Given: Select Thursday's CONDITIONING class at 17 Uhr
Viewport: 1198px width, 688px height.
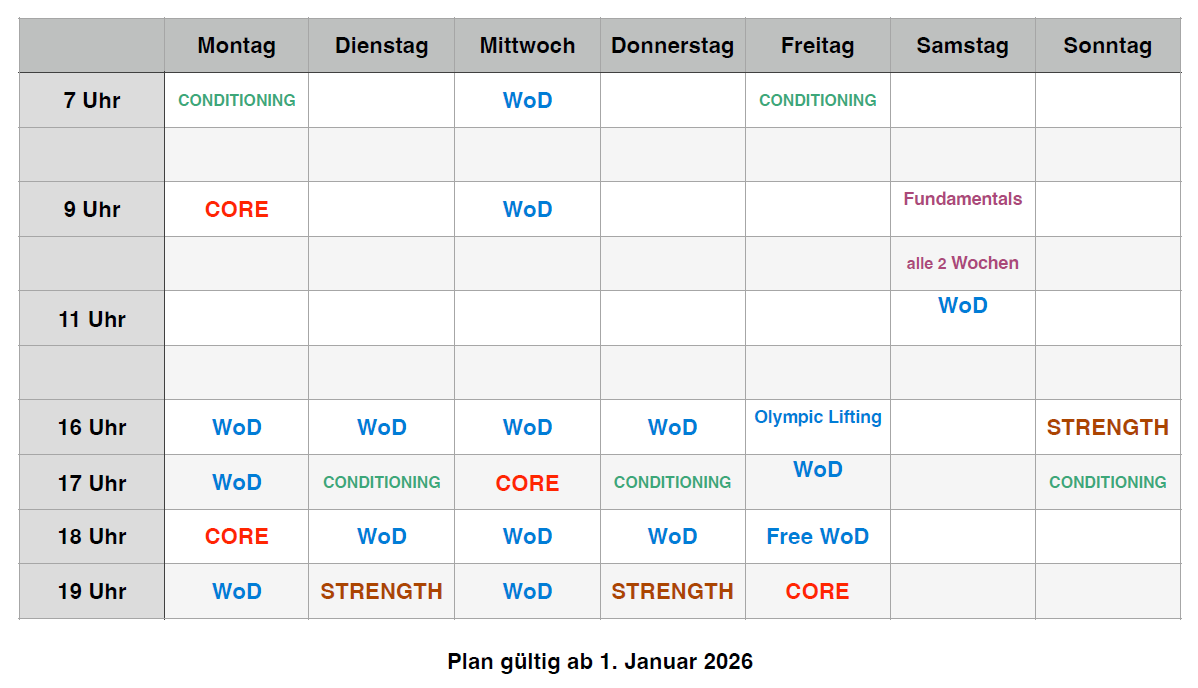Looking at the screenshot, I should point(672,482).
